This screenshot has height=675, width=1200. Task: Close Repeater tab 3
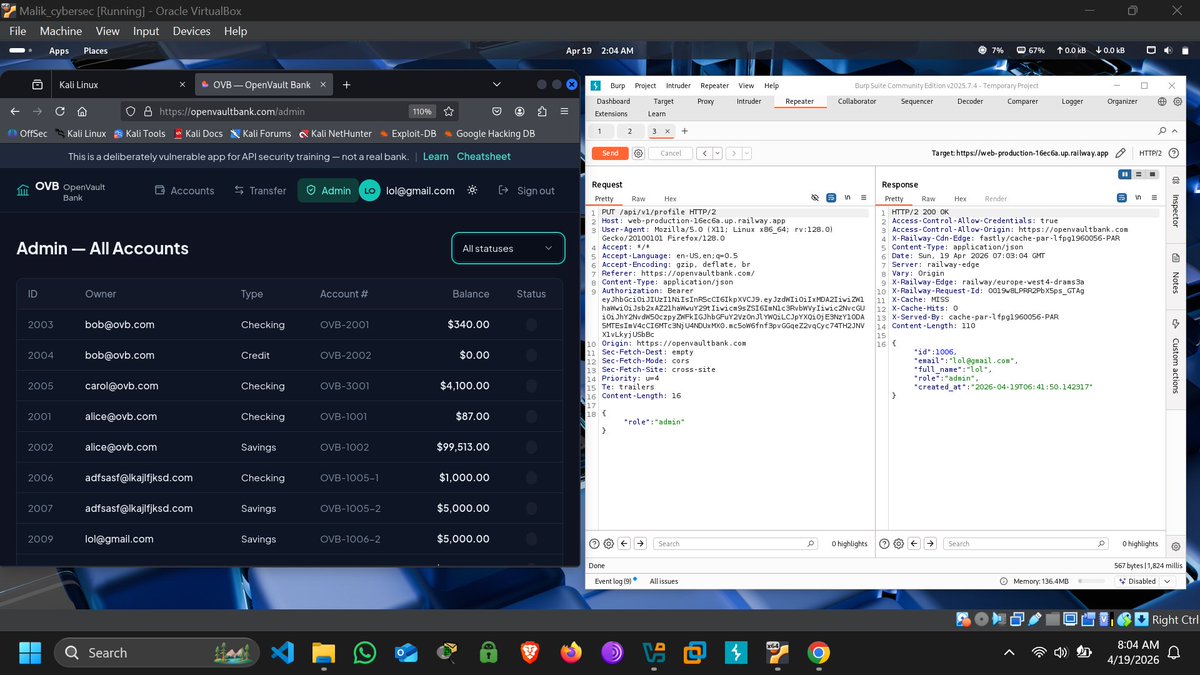667,131
